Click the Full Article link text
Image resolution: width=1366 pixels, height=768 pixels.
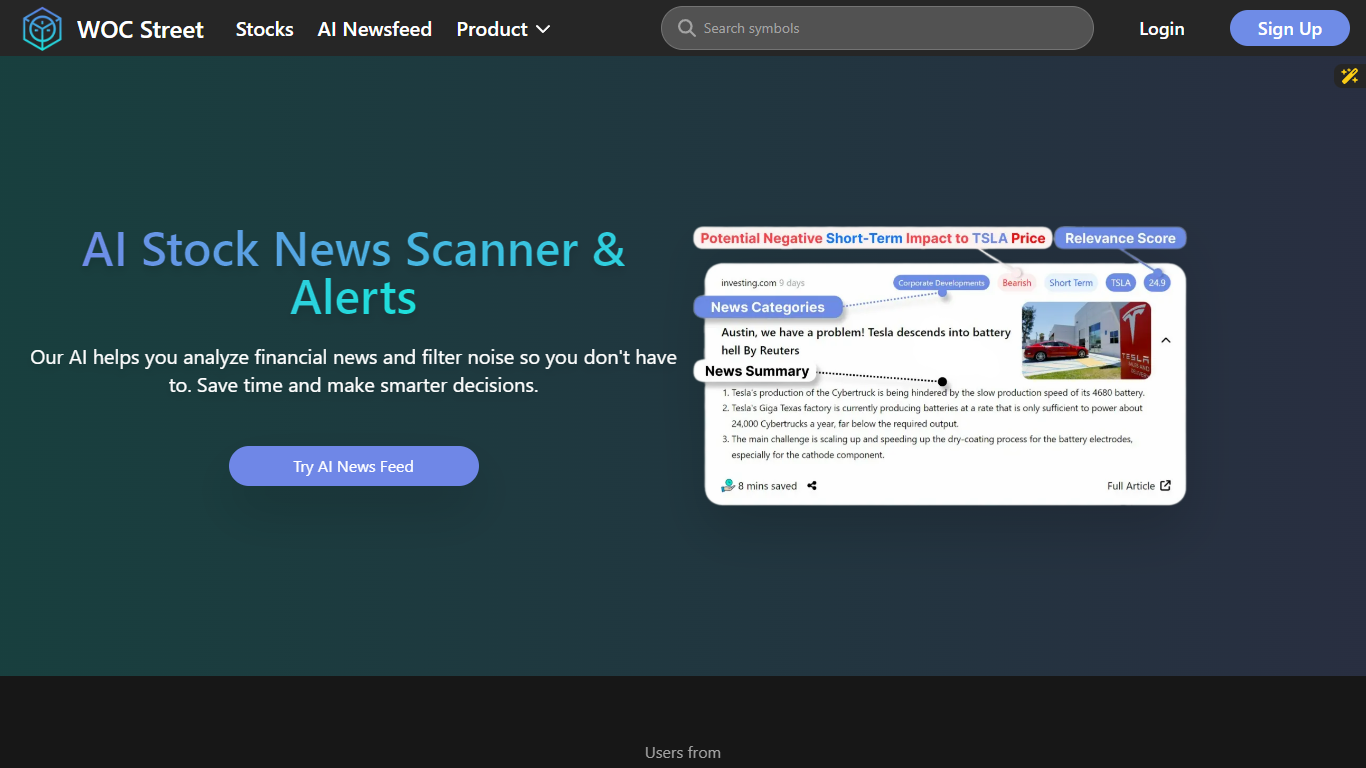click(x=1131, y=486)
